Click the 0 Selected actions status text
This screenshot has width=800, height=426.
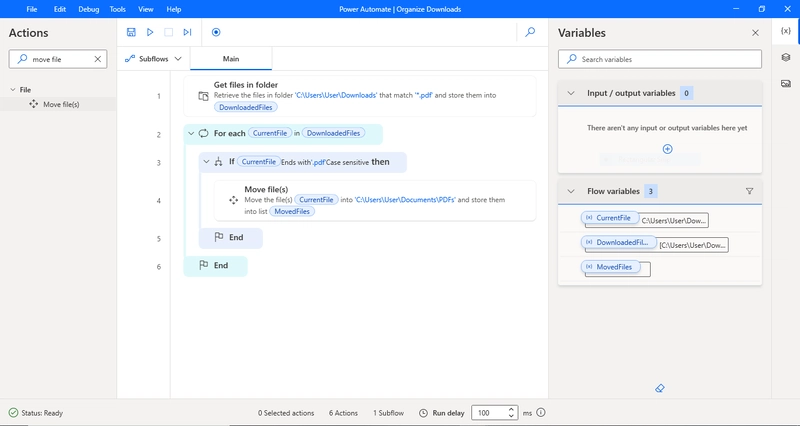[x=286, y=413]
